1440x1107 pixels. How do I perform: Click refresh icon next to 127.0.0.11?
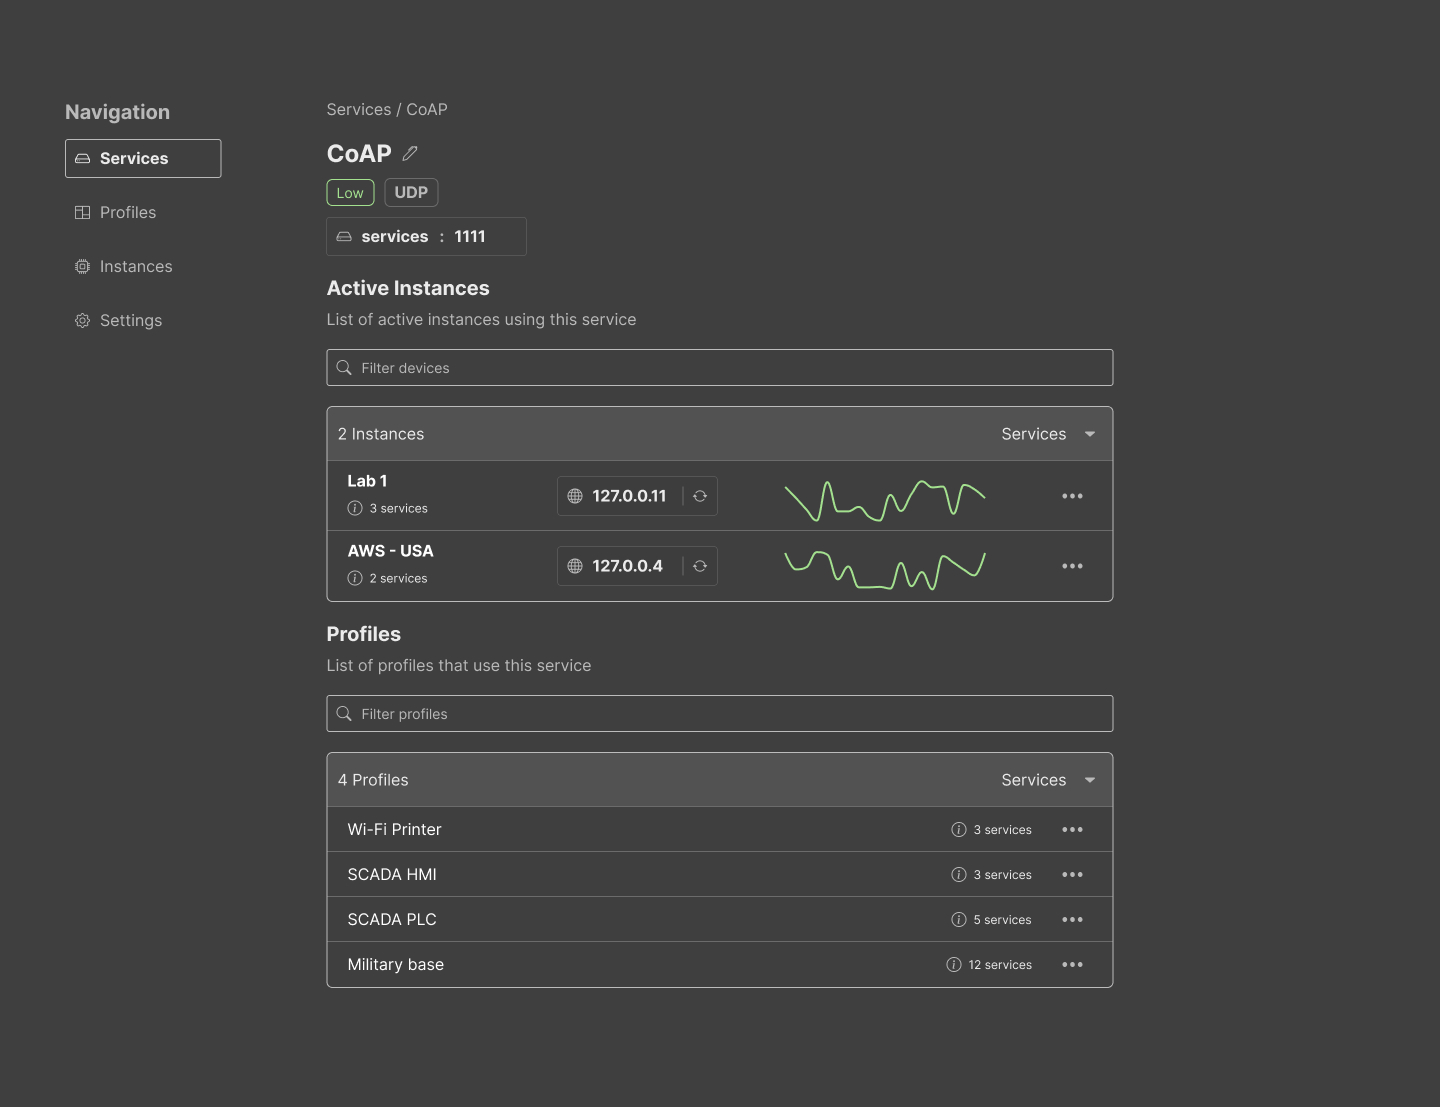coord(700,496)
